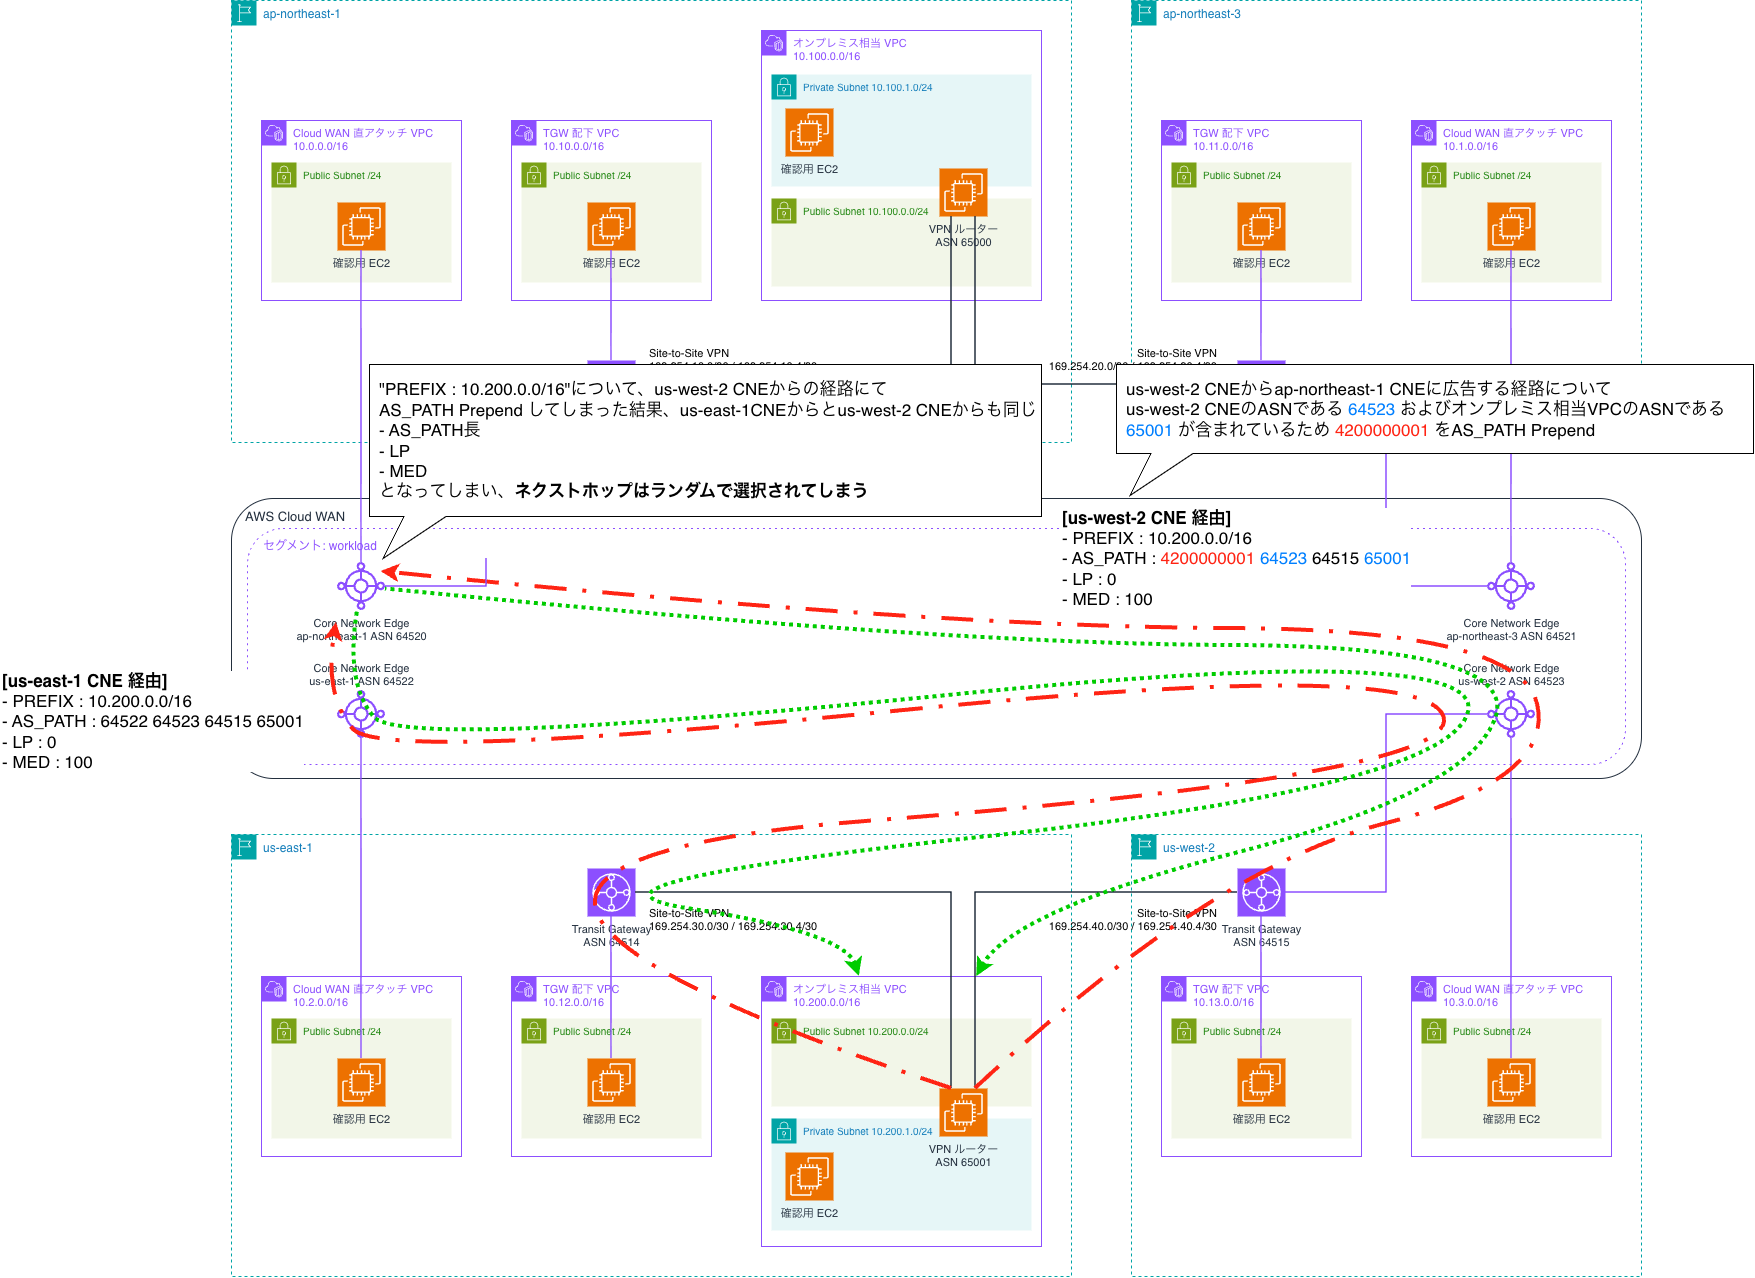
Task: Click the ap-northeast-1 region flag icon
Action: [x=244, y=13]
